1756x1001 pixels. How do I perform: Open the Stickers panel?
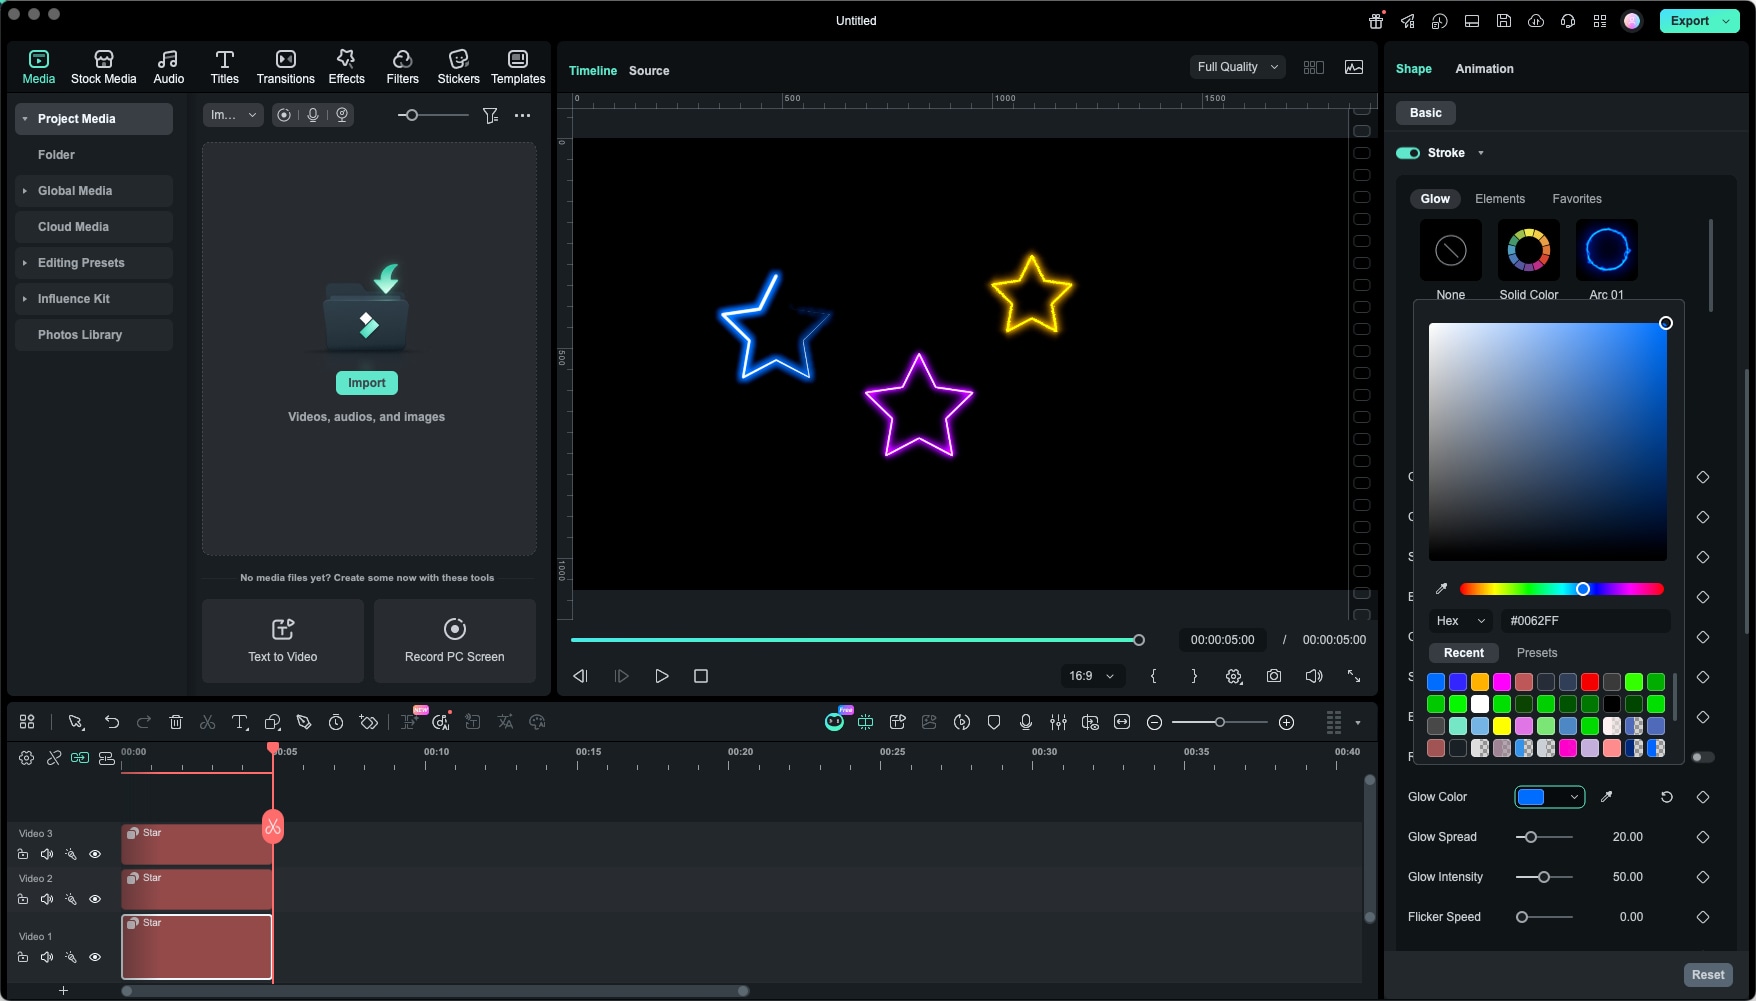click(x=458, y=66)
